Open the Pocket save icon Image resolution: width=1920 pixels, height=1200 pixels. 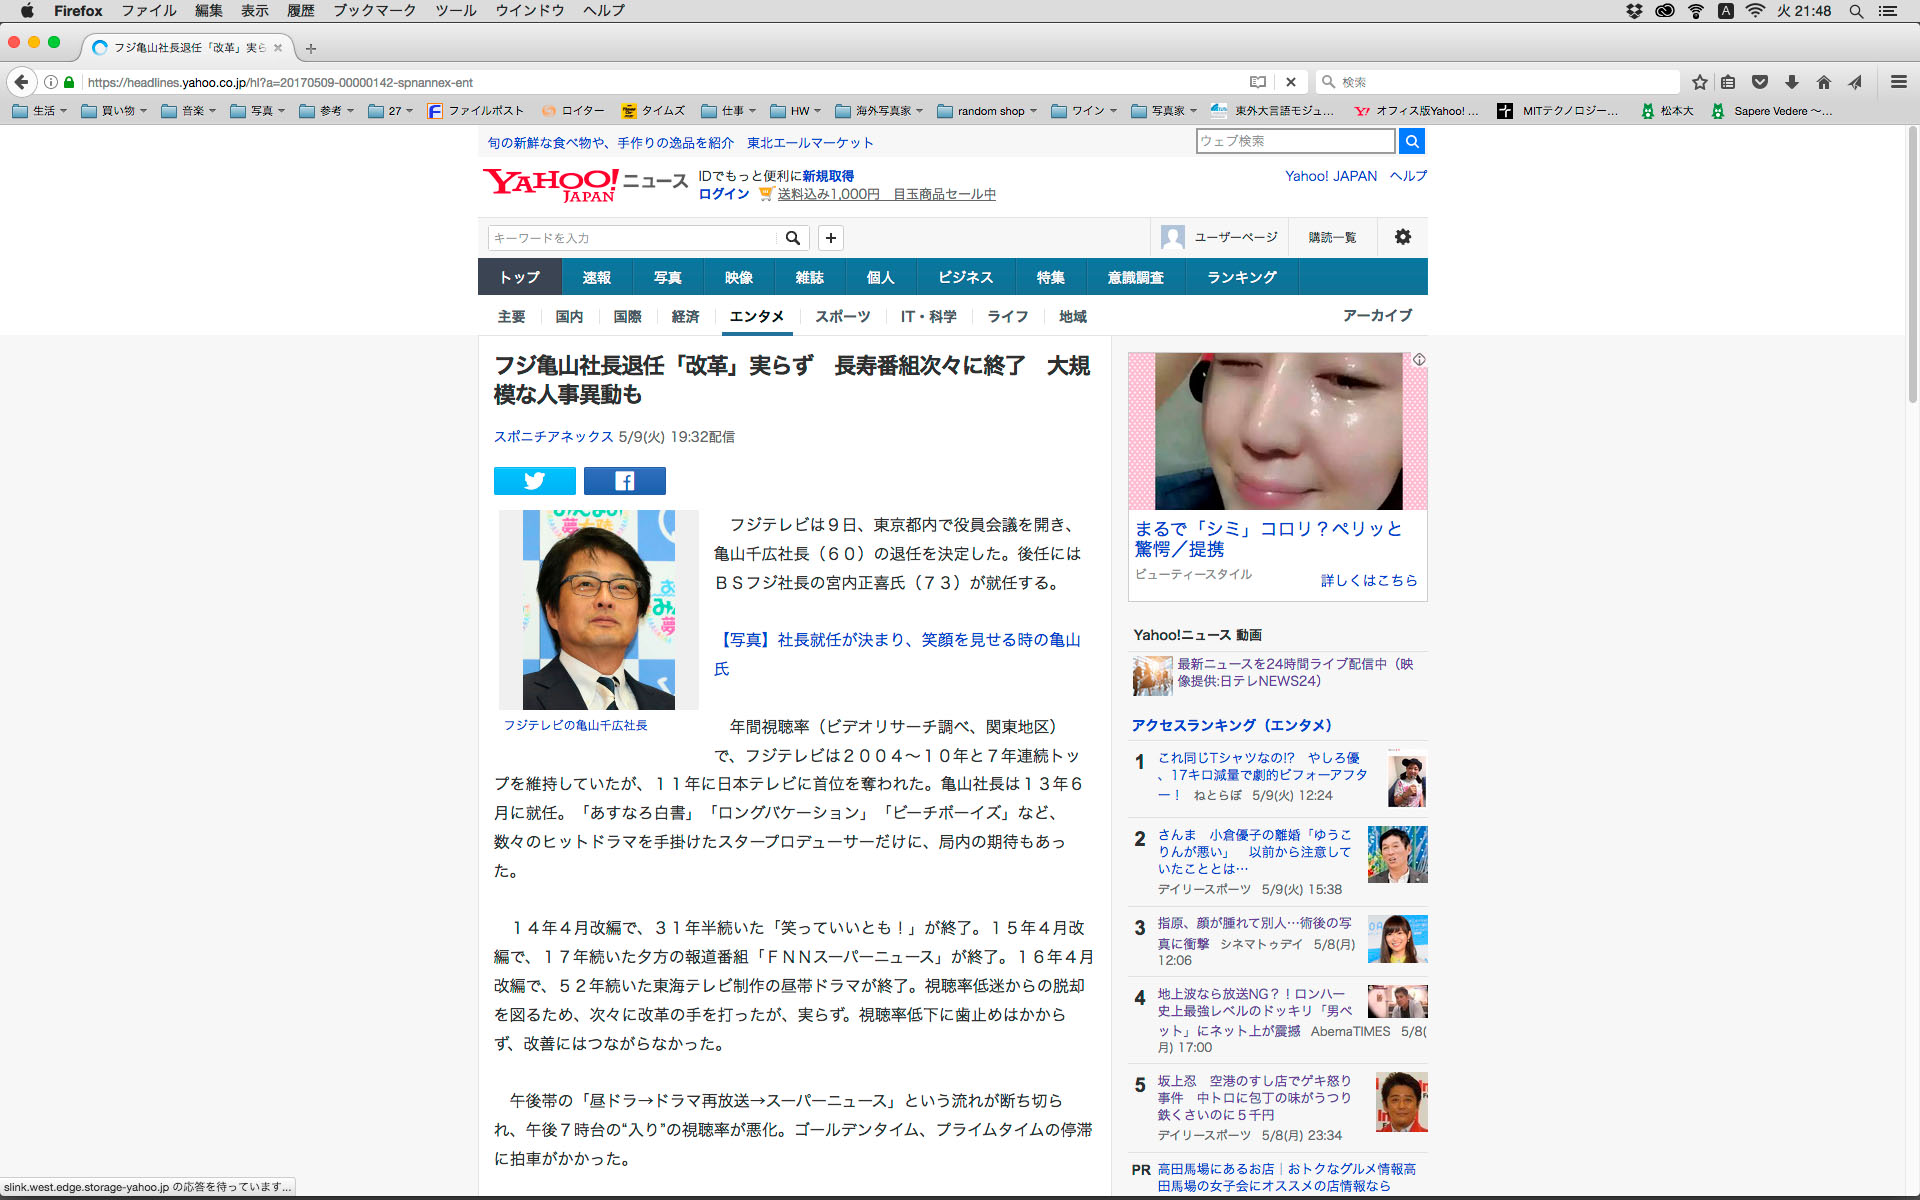[x=1760, y=82]
